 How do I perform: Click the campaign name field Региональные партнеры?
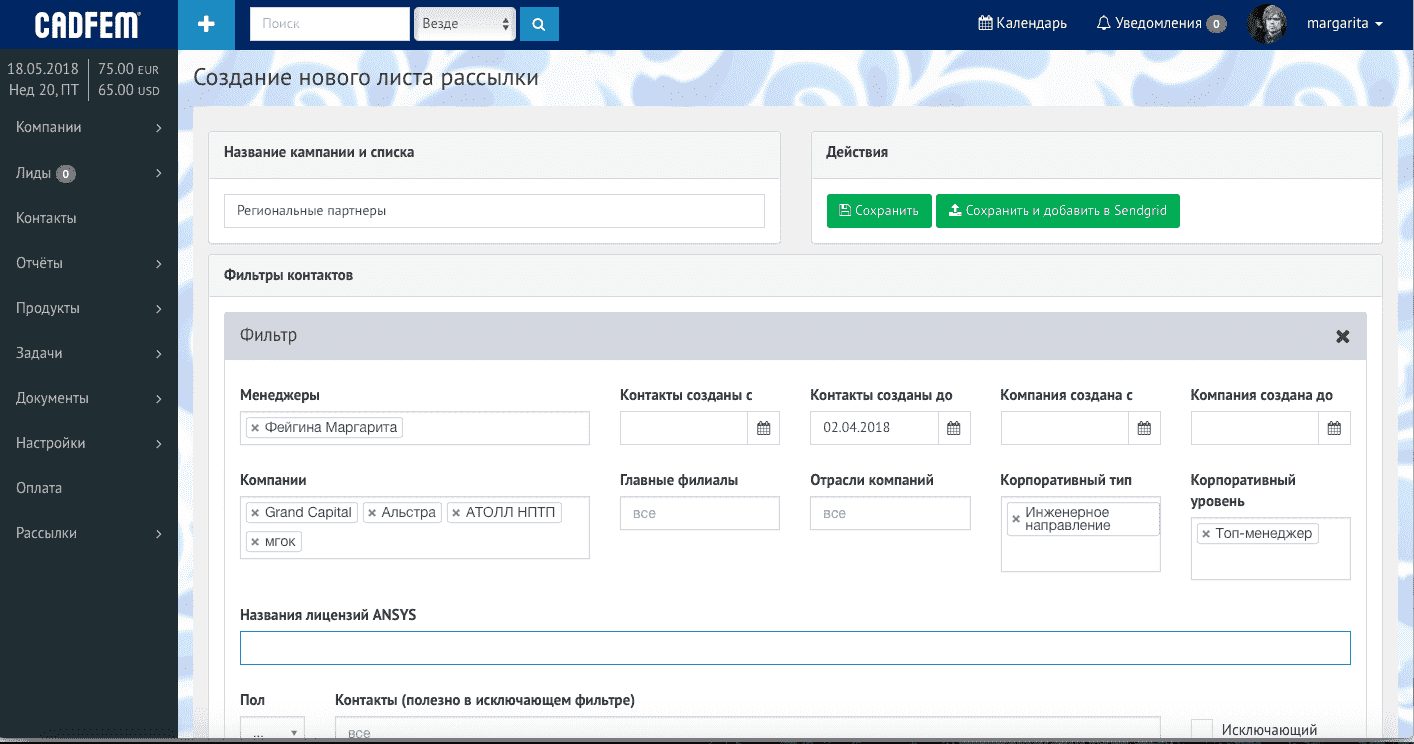point(494,211)
